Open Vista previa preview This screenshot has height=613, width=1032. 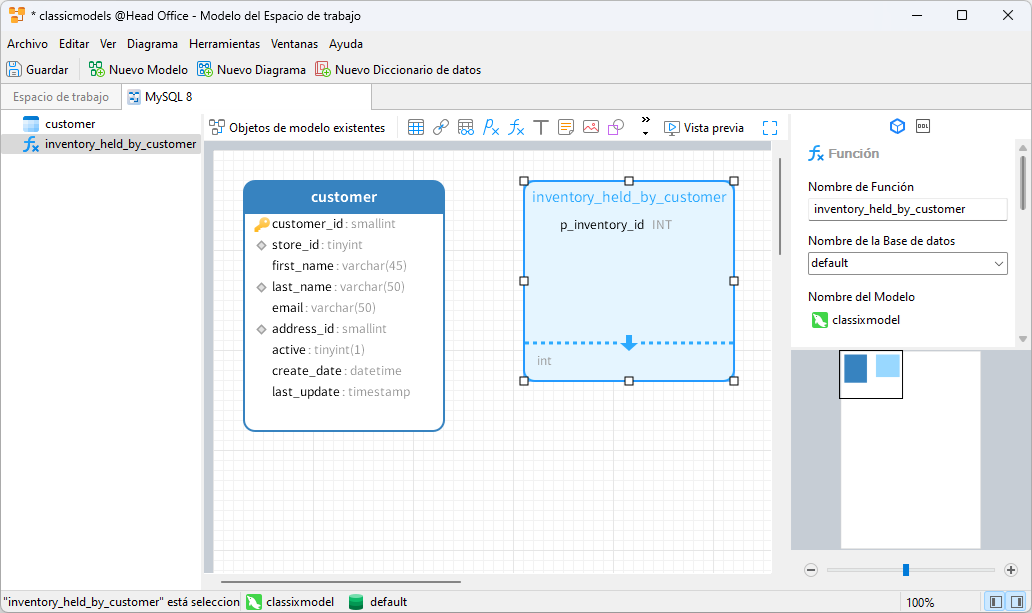coord(704,128)
